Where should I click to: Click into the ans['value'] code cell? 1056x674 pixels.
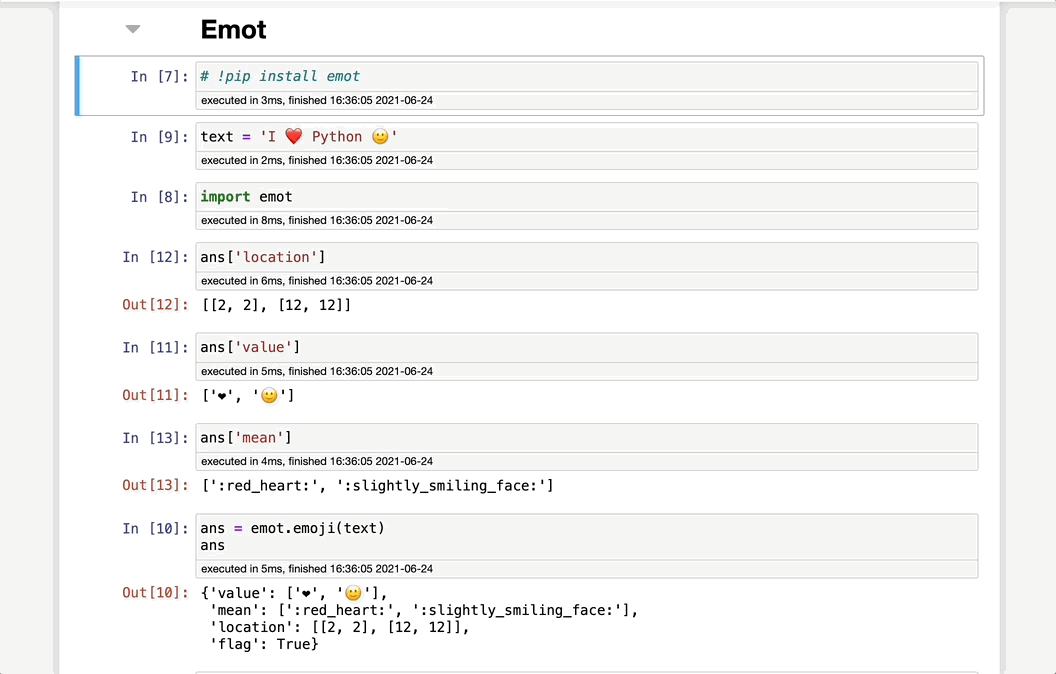[586, 347]
